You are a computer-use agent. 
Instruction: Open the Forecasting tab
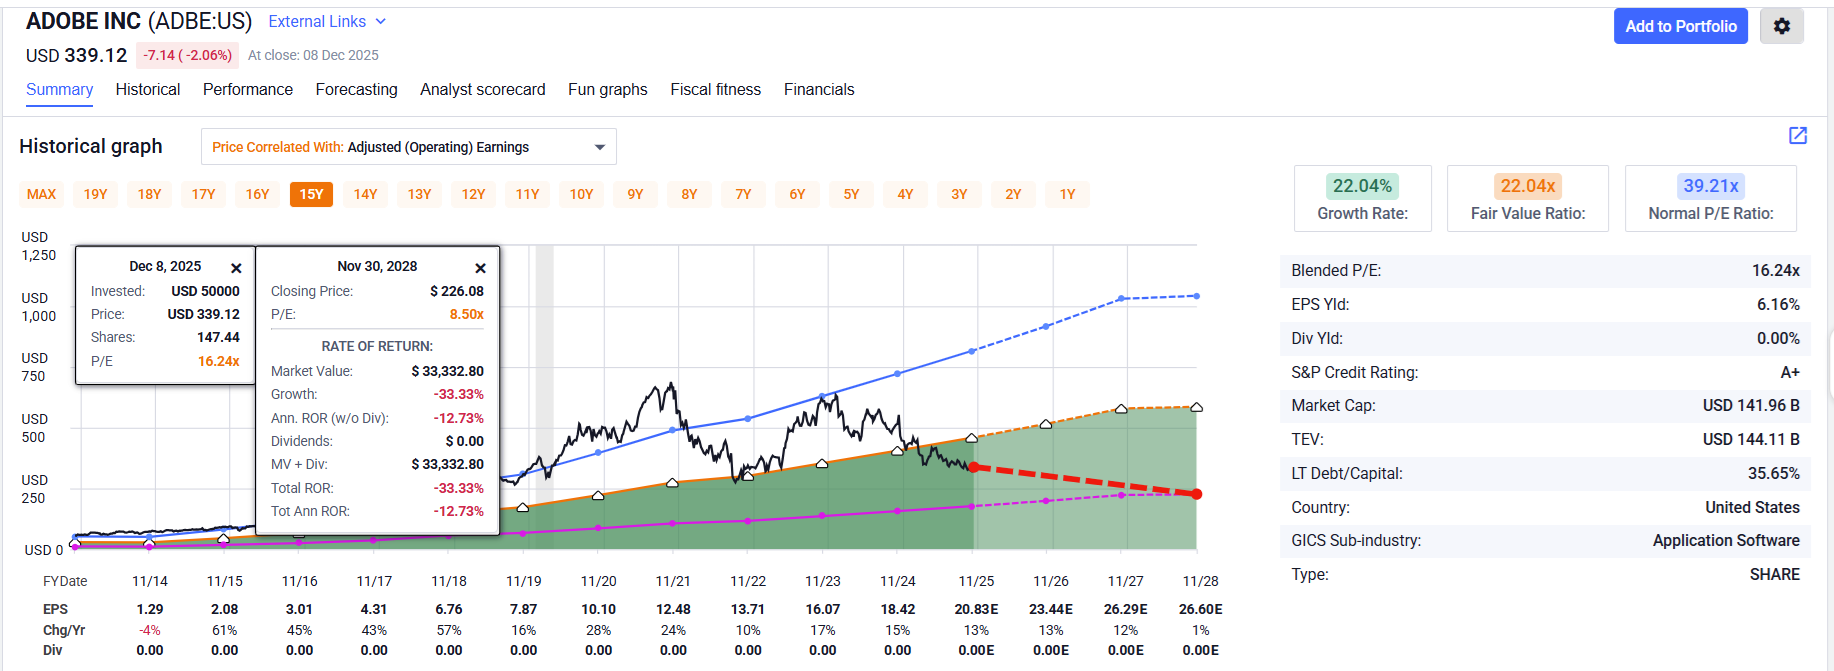point(357,90)
